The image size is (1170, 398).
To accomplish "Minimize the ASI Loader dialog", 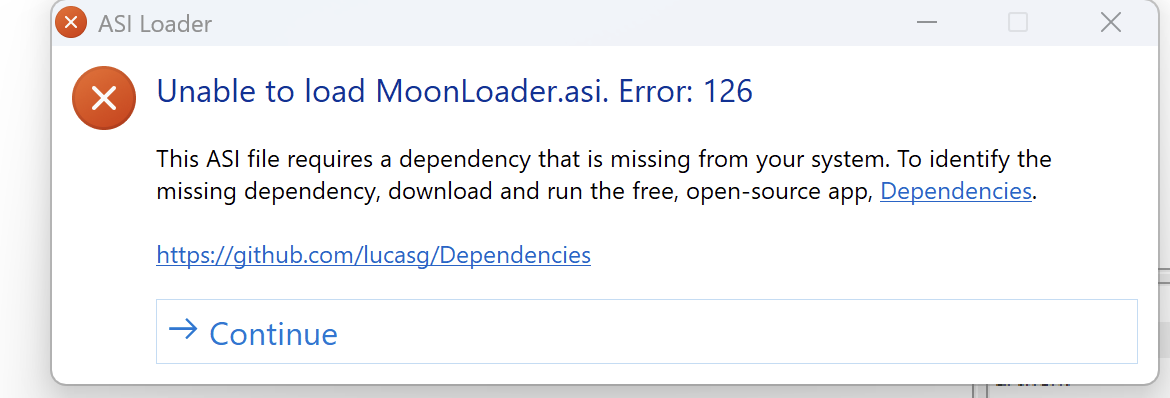I will click(927, 23).
